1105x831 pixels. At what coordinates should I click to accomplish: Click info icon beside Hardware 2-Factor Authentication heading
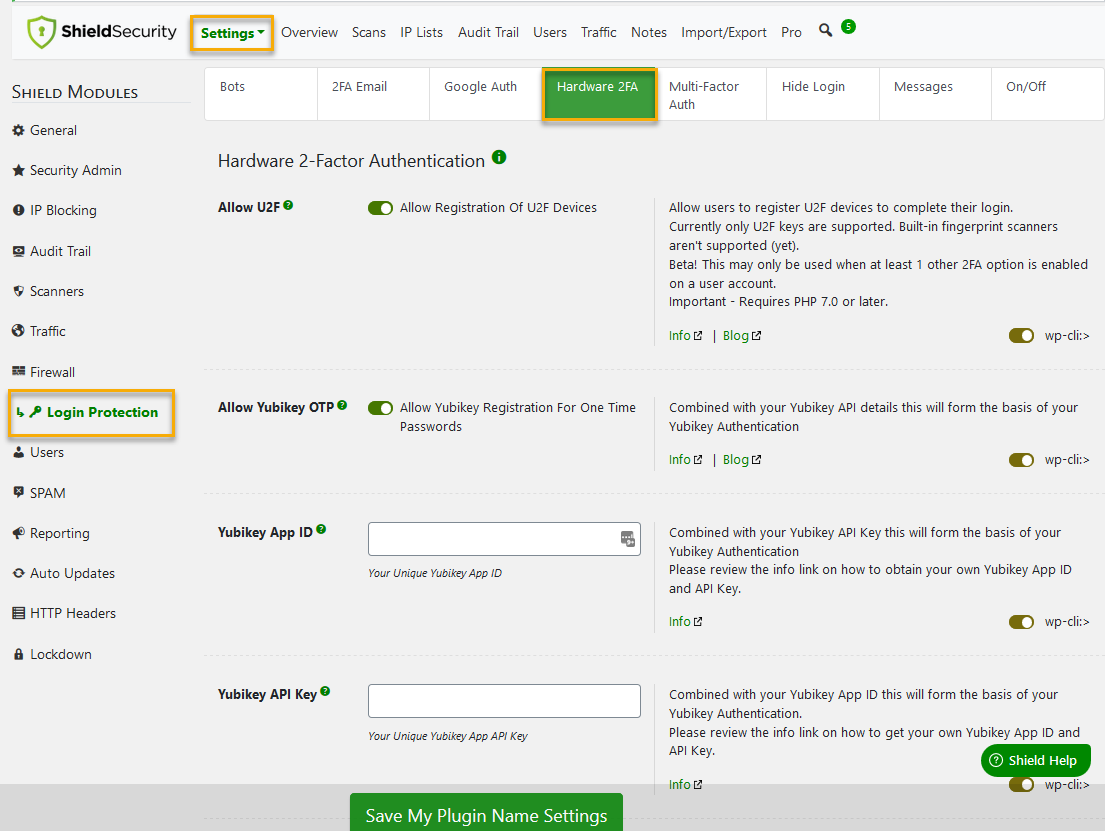point(499,157)
